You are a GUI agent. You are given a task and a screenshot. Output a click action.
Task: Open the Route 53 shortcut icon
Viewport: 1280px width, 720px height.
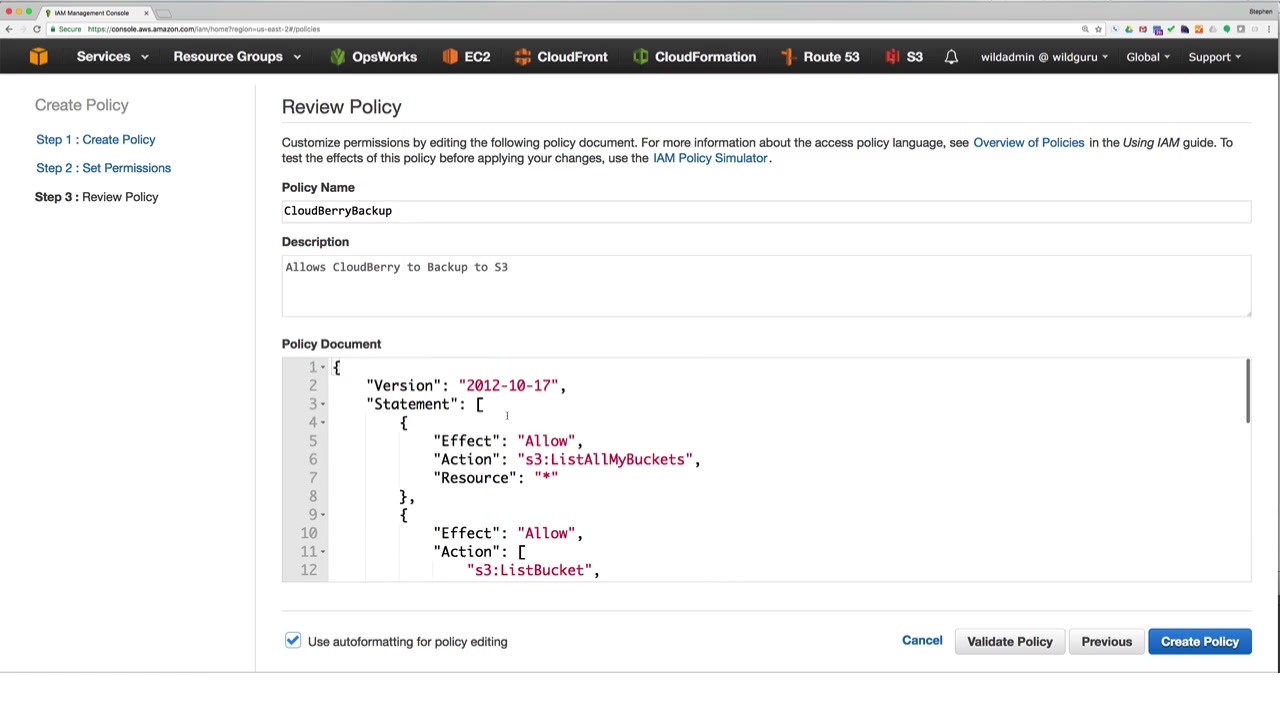click(788, 57)
